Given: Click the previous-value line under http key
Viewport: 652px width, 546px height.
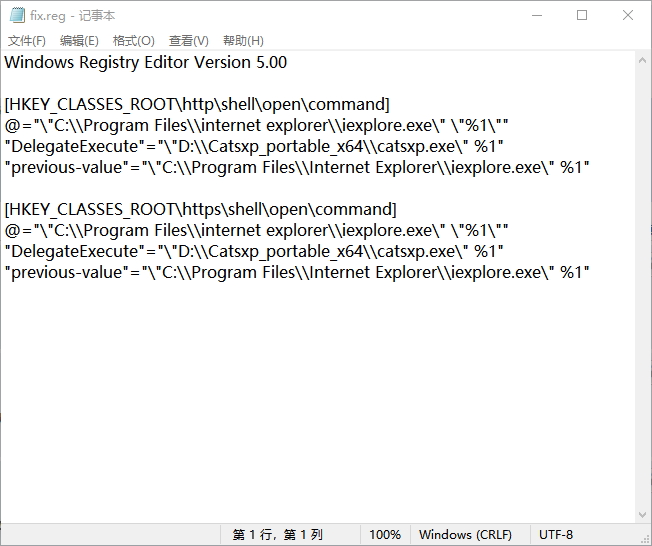Looking at the screenshot, I should click(297, 167).
